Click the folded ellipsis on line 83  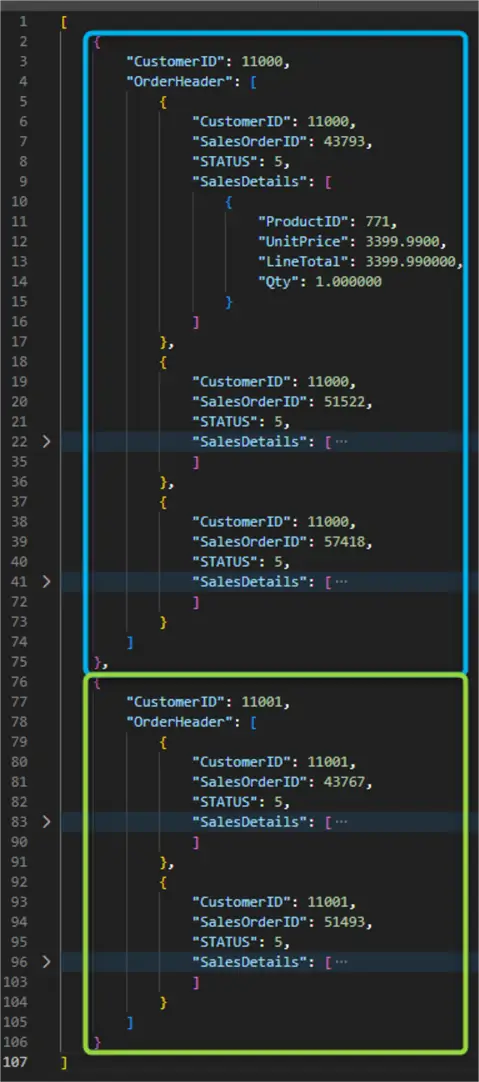340,822
